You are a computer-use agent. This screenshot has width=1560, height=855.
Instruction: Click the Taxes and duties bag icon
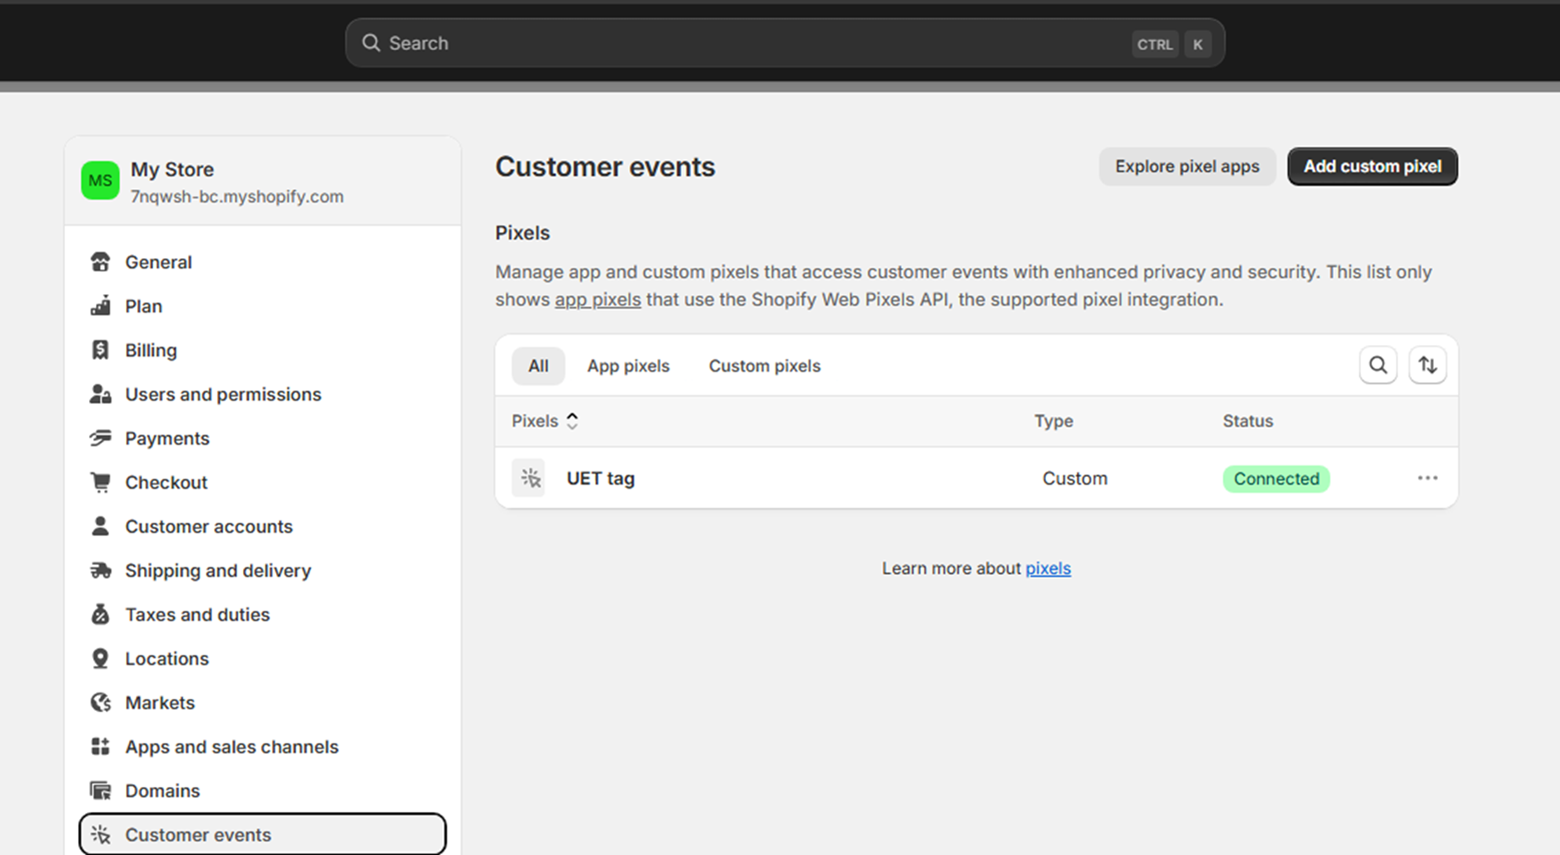tap(100, 614)
